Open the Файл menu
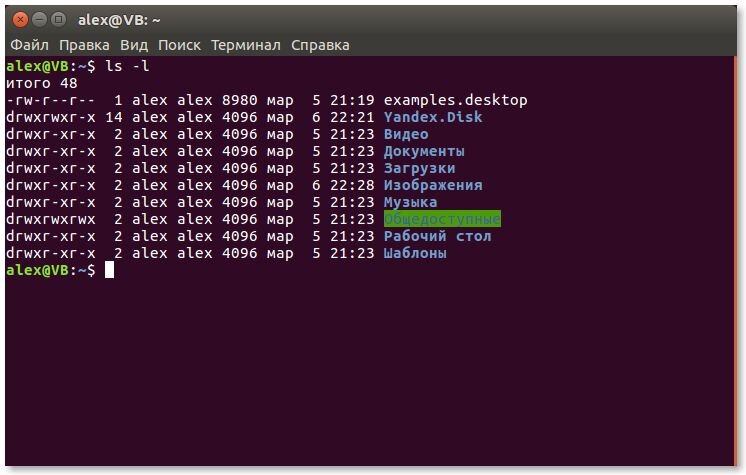Screen dimensions: 746x475 (x=29, y=45)
